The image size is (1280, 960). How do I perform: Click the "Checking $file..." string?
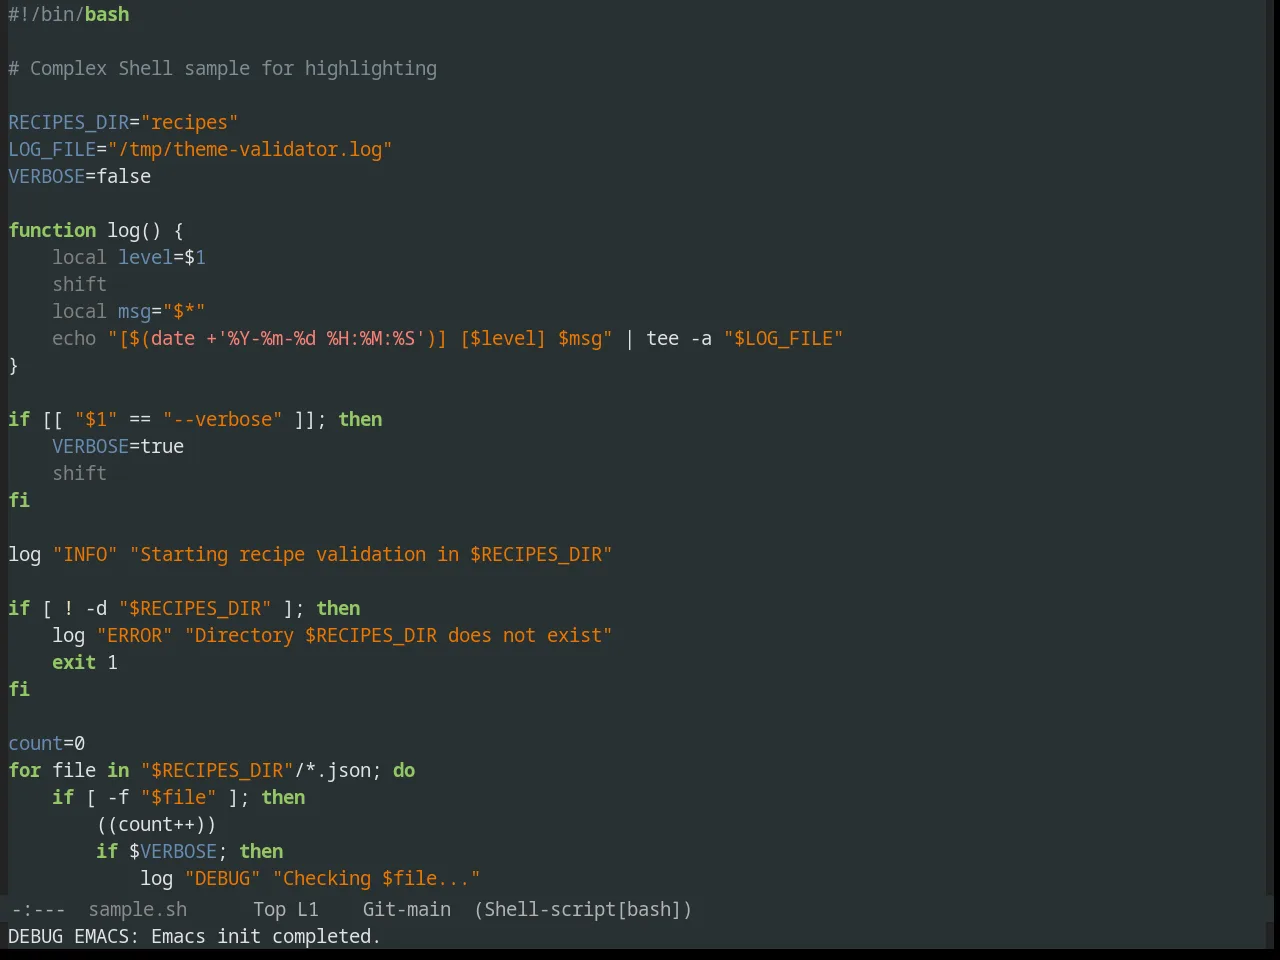point(377,879)
